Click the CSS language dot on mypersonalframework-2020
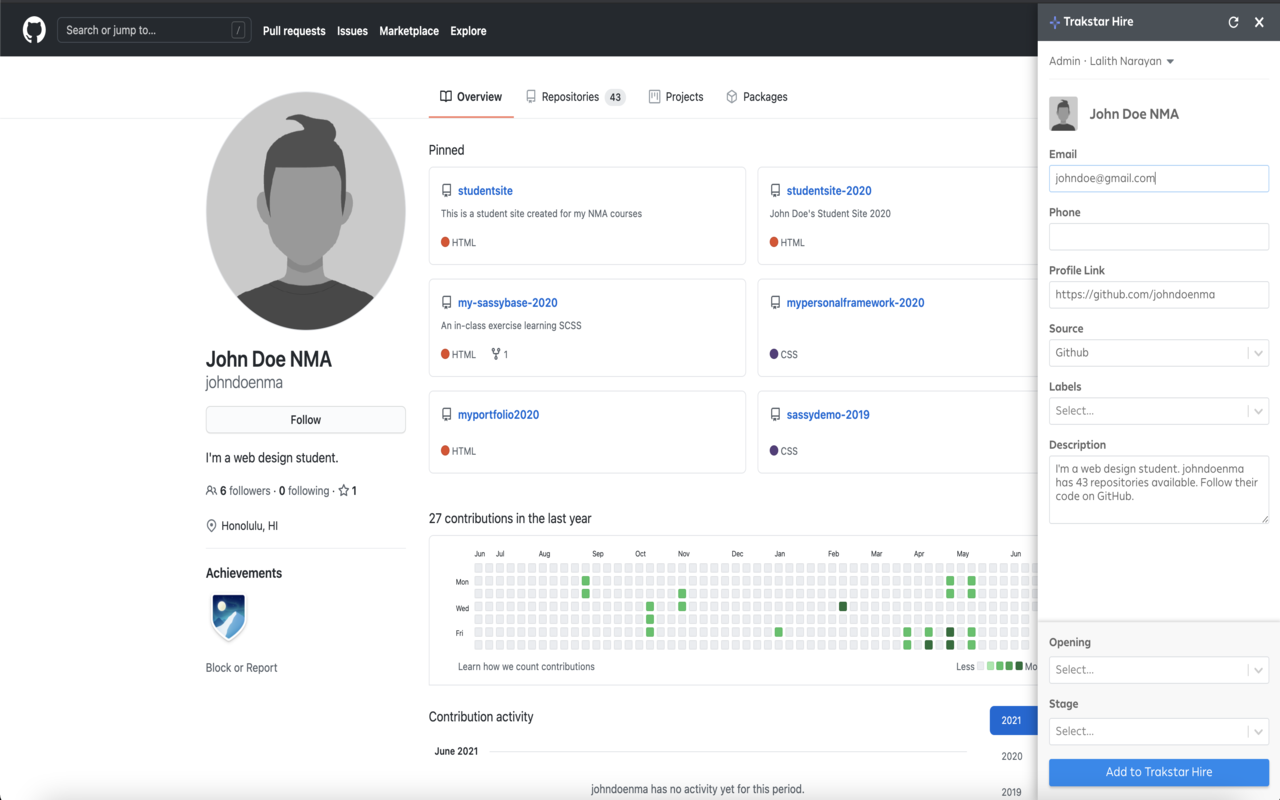The image size is (1280, 800). [x=774, y=354]
